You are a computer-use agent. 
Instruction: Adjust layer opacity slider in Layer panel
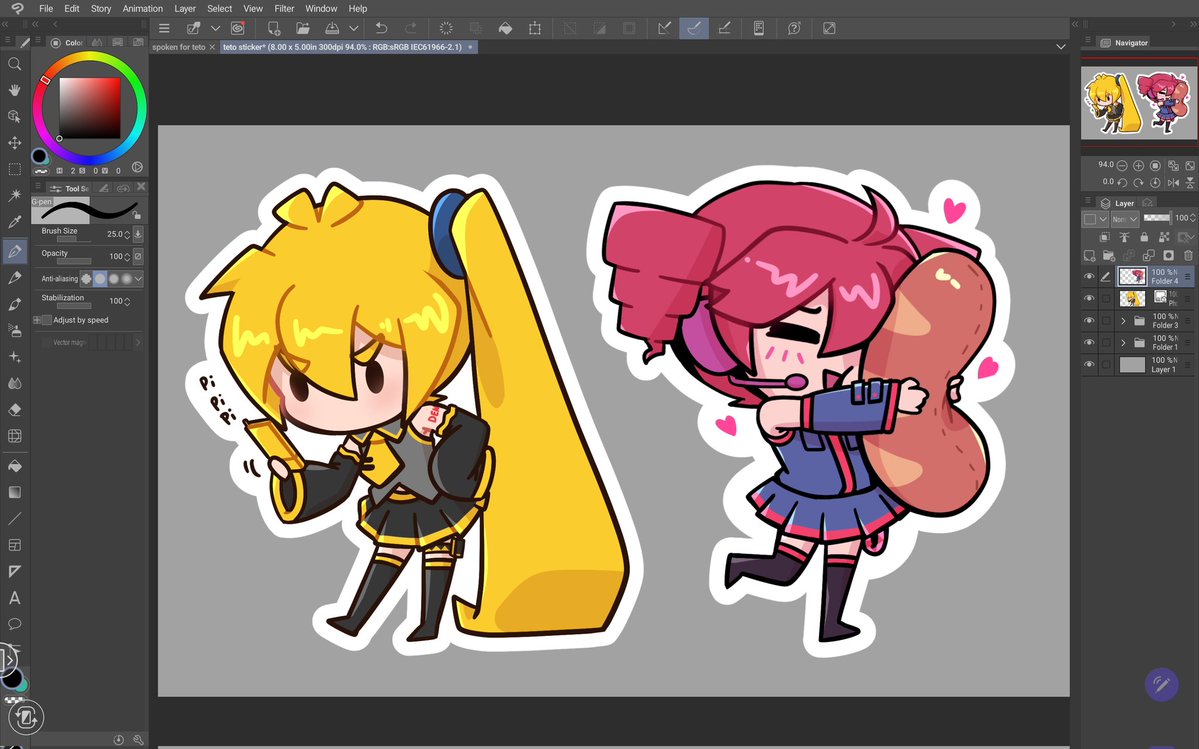point(1156,218)
